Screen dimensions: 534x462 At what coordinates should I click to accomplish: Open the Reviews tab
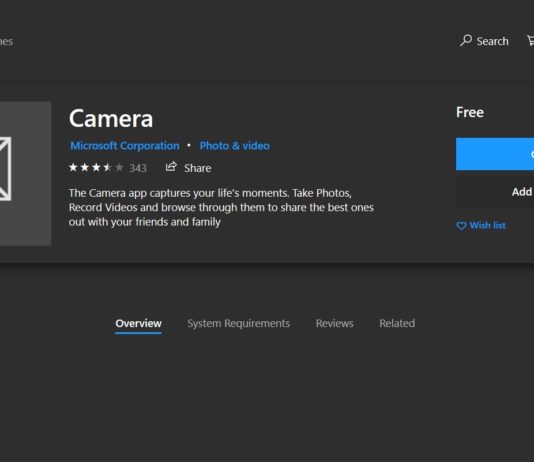coord(334,323)
